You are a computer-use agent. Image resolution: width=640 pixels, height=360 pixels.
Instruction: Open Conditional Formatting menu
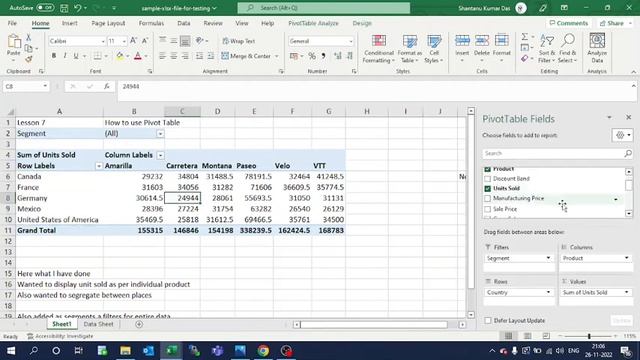pos(379,49)
